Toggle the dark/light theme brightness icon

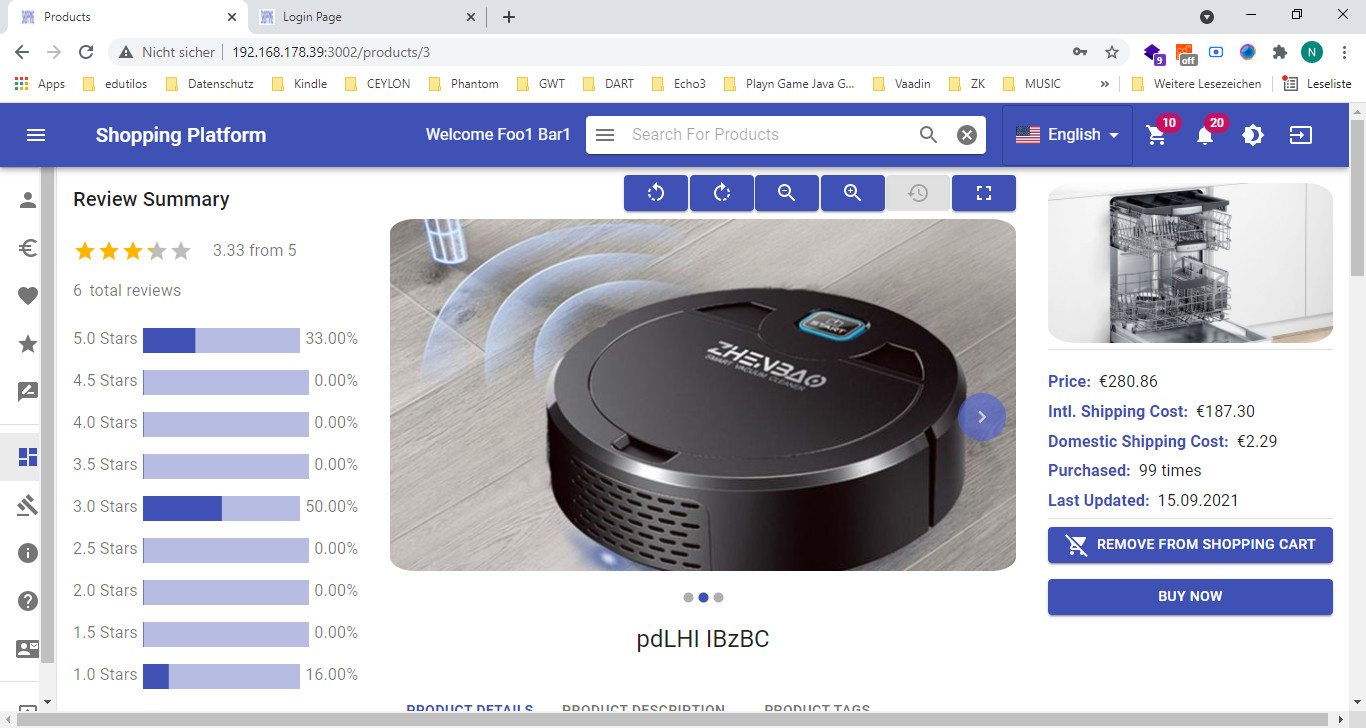point(1253,135)
